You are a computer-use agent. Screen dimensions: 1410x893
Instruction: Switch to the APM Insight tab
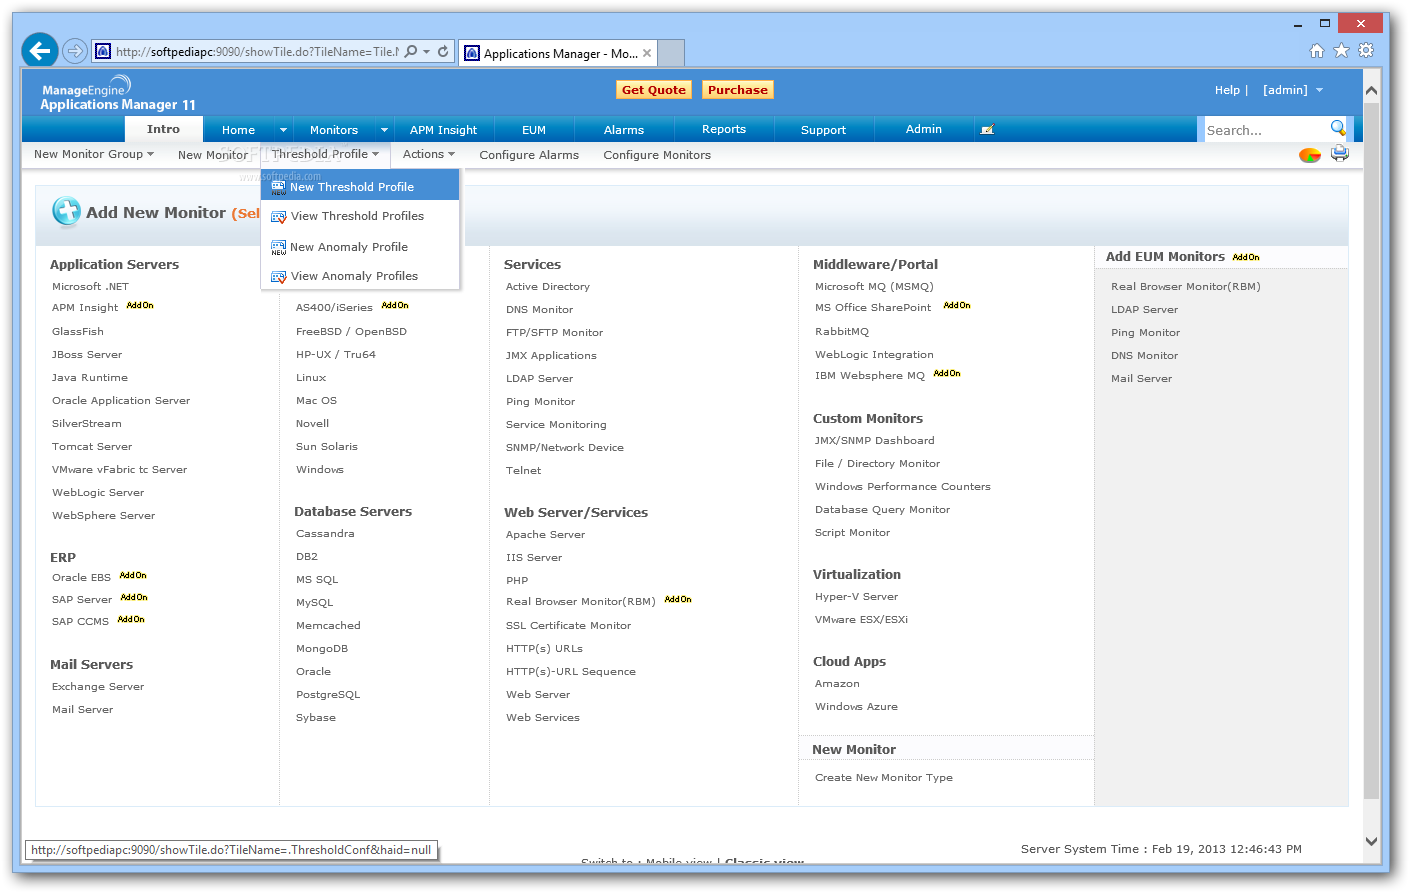point(443,130)
